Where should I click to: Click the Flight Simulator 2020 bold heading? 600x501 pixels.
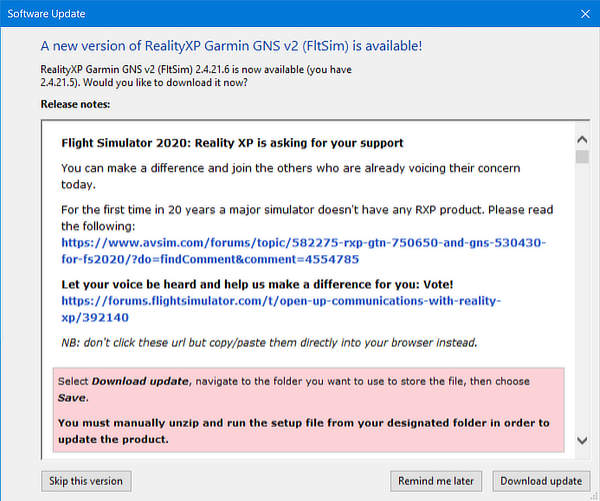(x=232, y=143)
